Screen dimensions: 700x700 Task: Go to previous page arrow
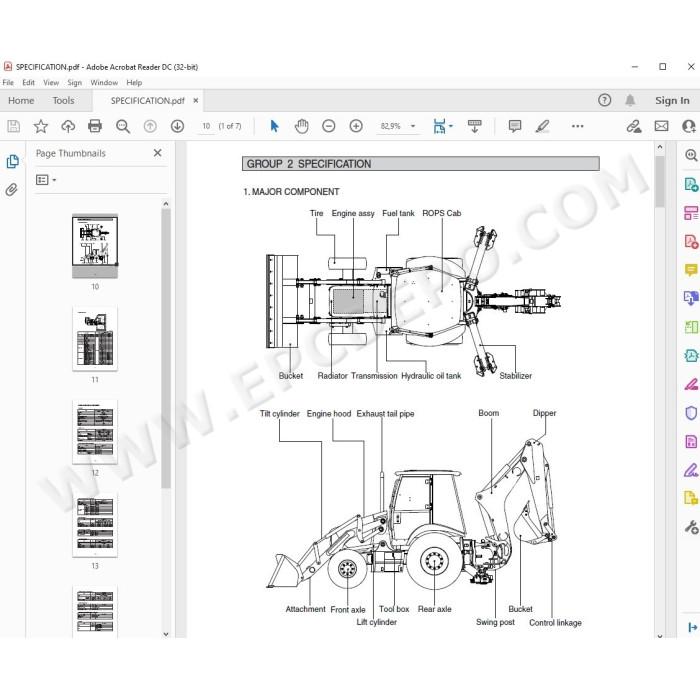click(150, 126)
